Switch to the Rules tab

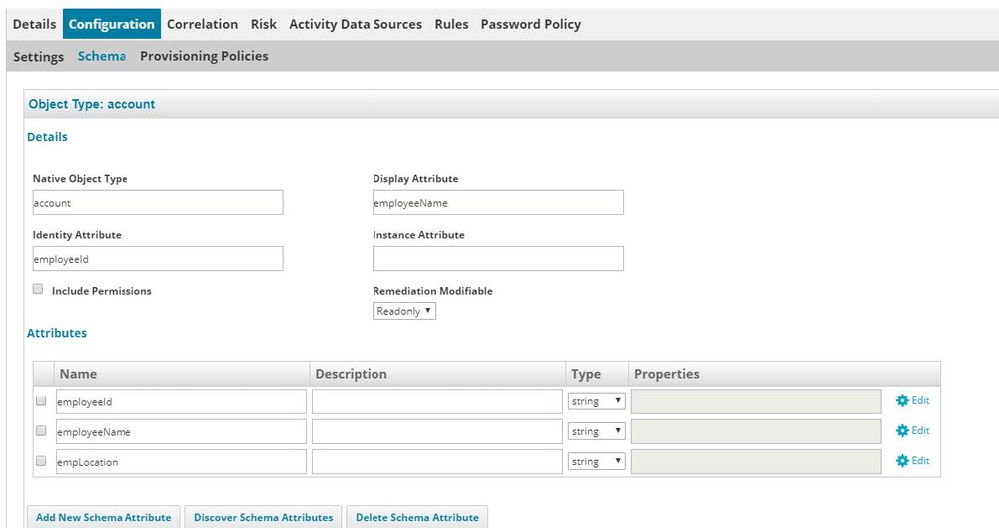[x=451, y=24]
